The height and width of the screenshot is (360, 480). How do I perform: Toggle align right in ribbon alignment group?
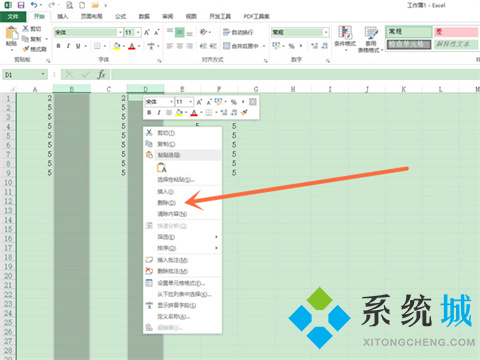(189, 46)
